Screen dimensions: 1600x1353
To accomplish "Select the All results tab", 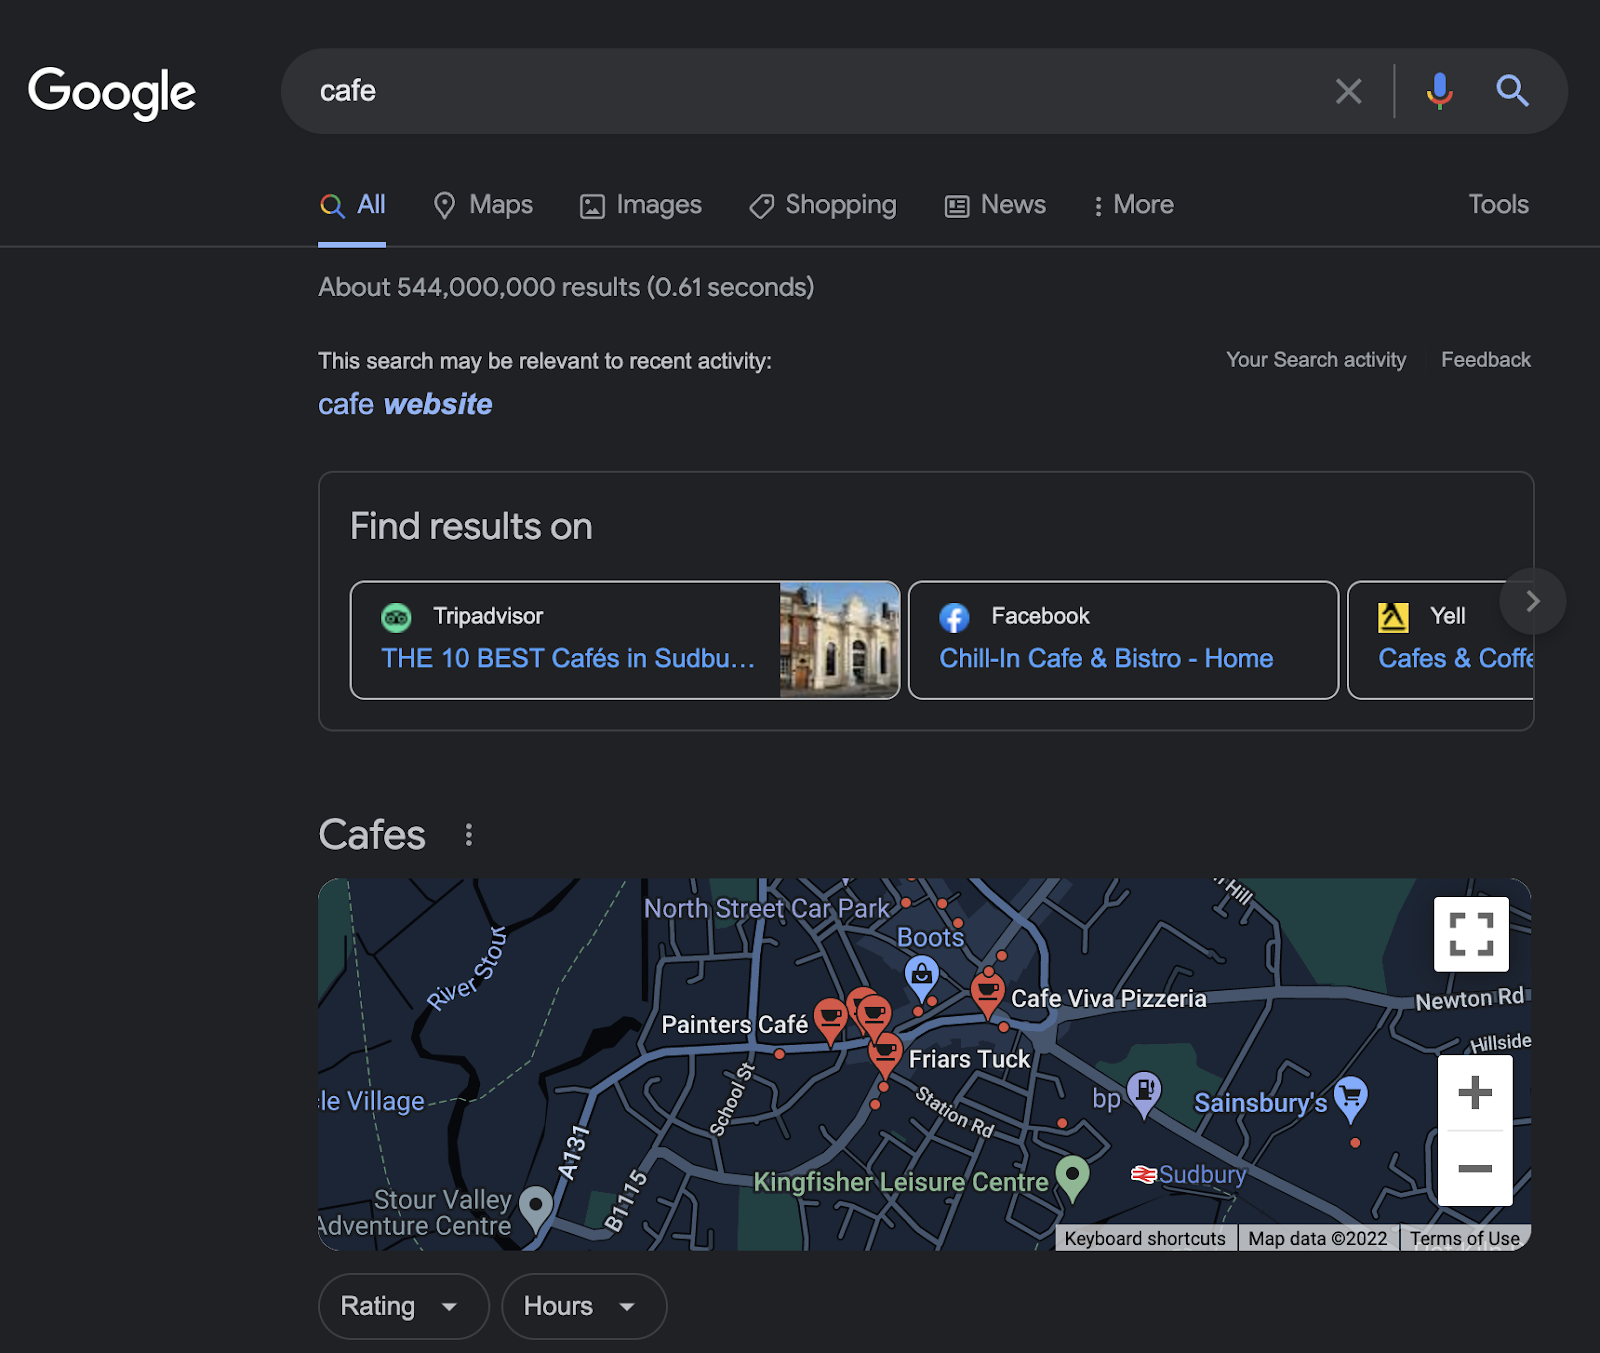I will (352, 205).
